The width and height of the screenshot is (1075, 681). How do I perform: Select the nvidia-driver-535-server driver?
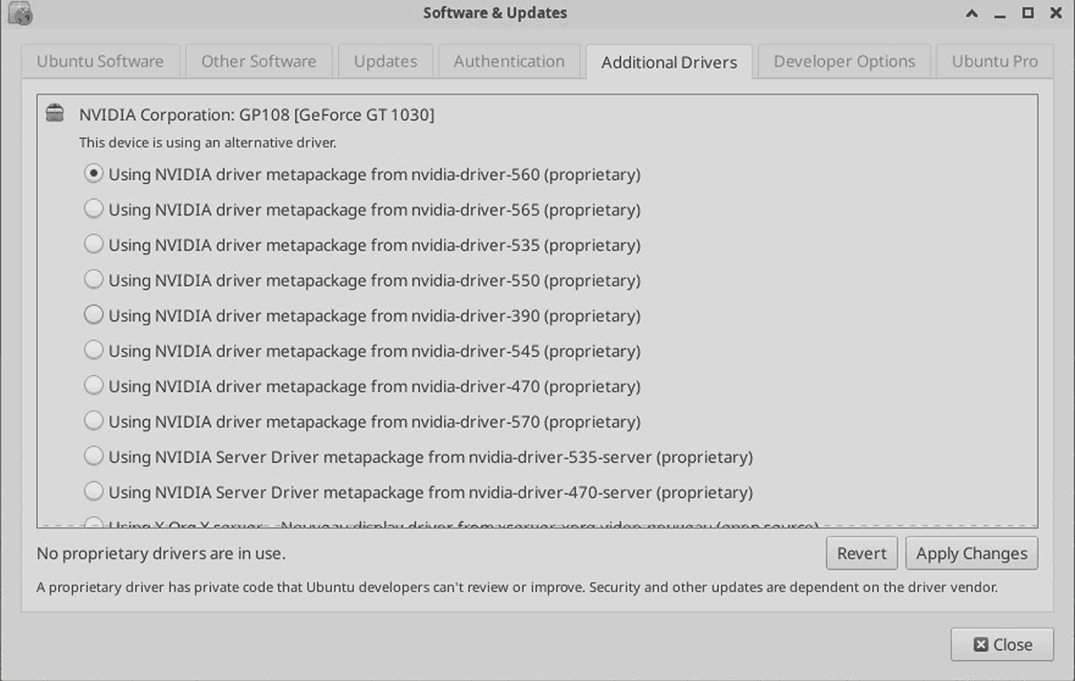tap(93, 455)
